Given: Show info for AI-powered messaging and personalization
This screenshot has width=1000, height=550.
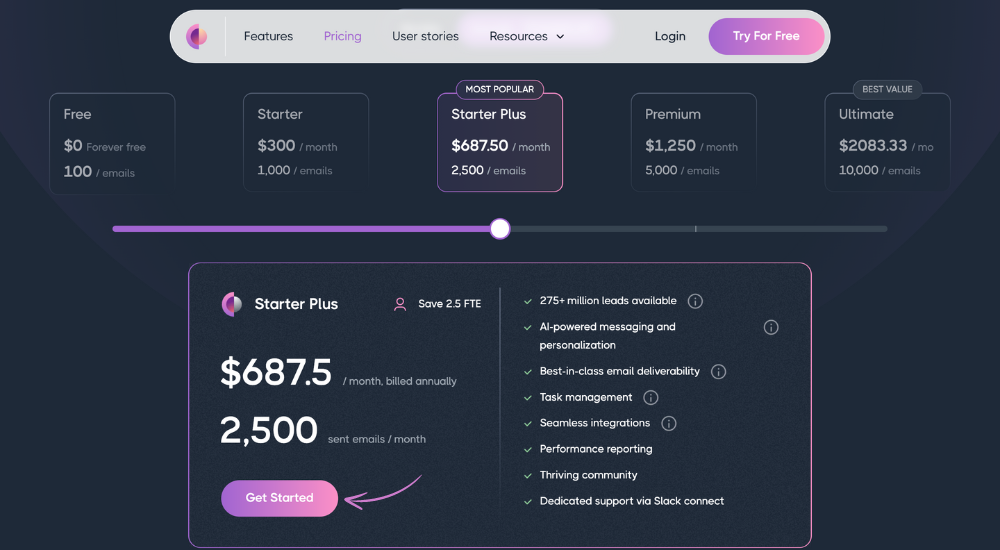Looking at the screenshot, I should click(771, 327).
